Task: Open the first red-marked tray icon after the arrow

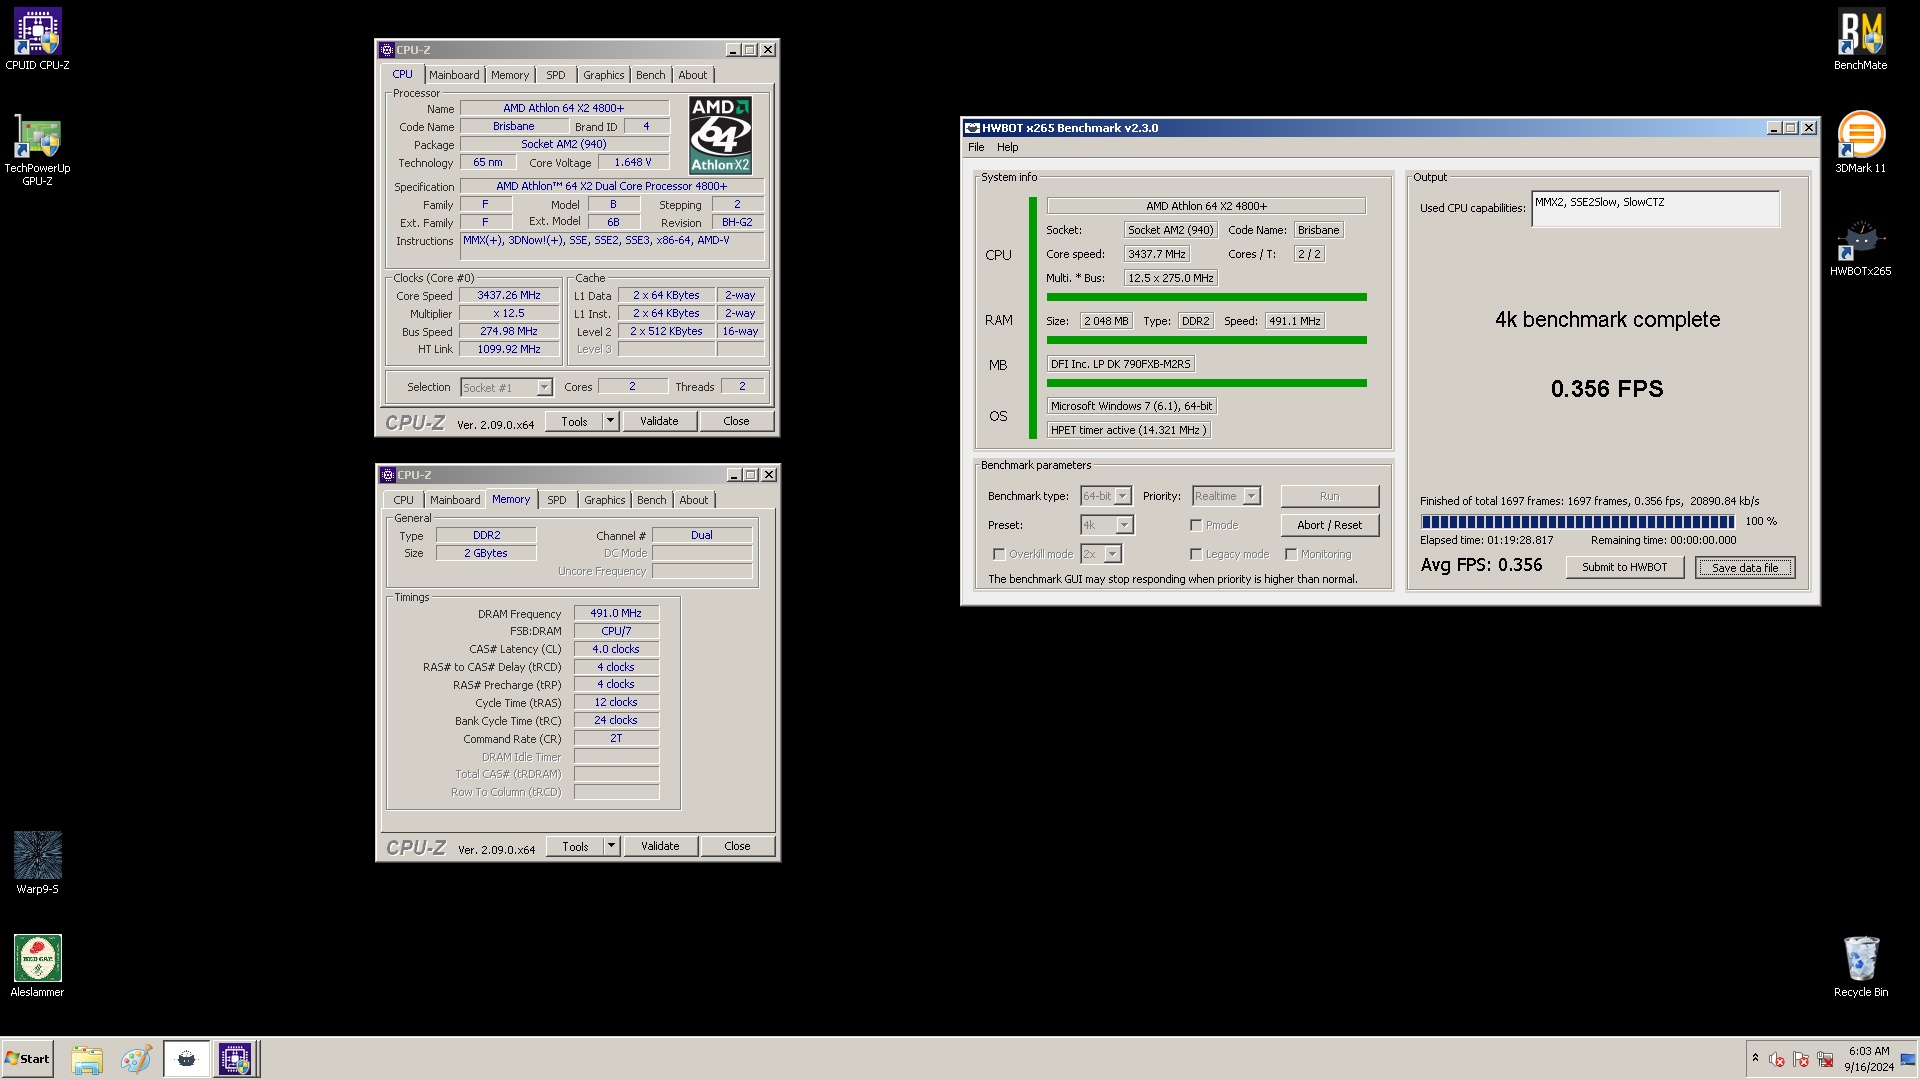Action: (1777, 1059)
